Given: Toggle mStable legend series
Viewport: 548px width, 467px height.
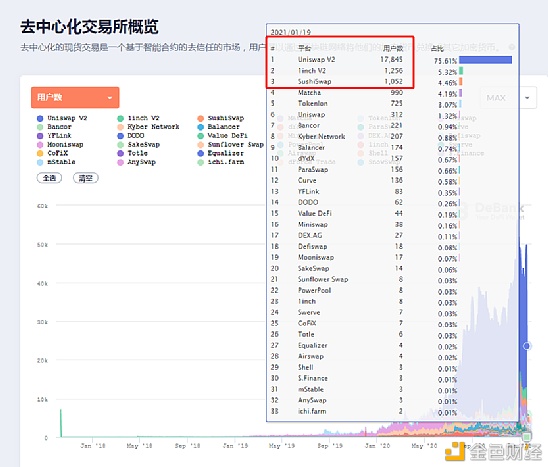Looking at the screenshot, I should click(x=56, y=162).
